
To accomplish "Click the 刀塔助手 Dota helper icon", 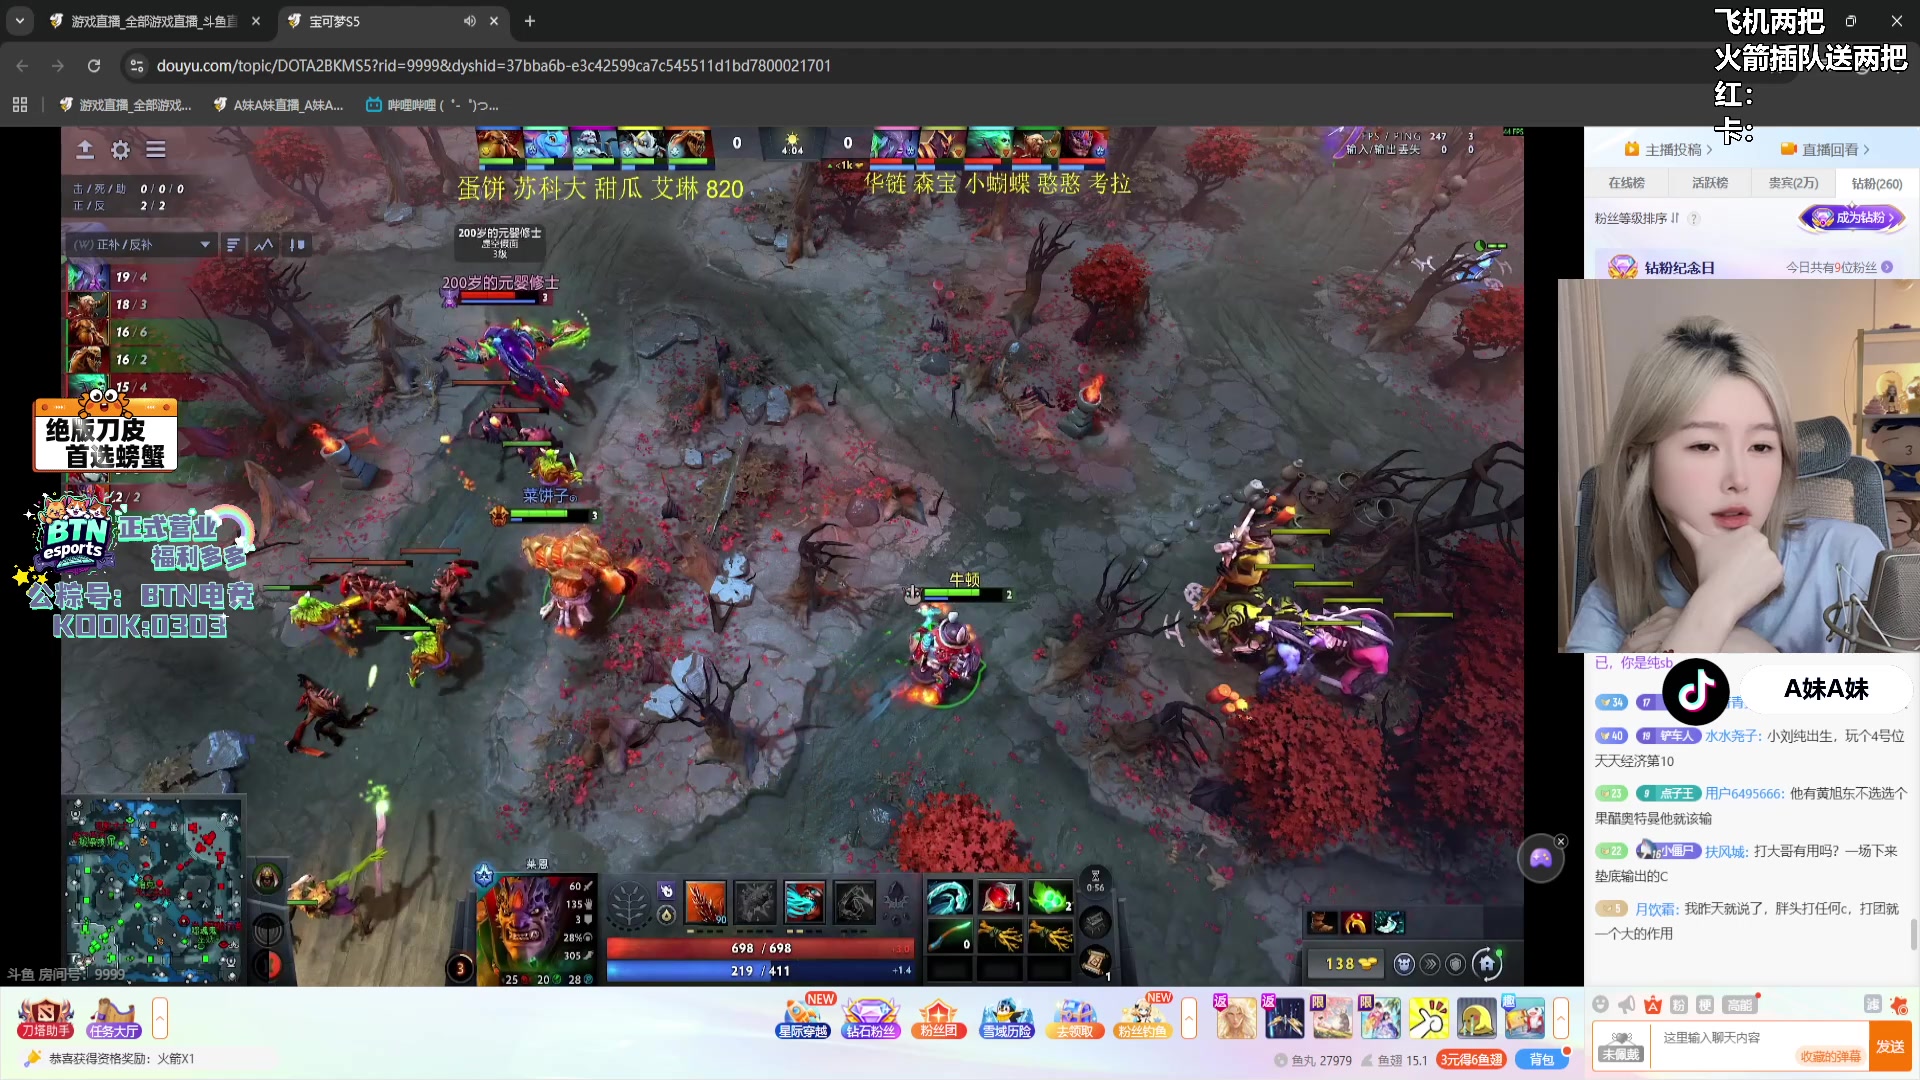I will [45, 1019].
